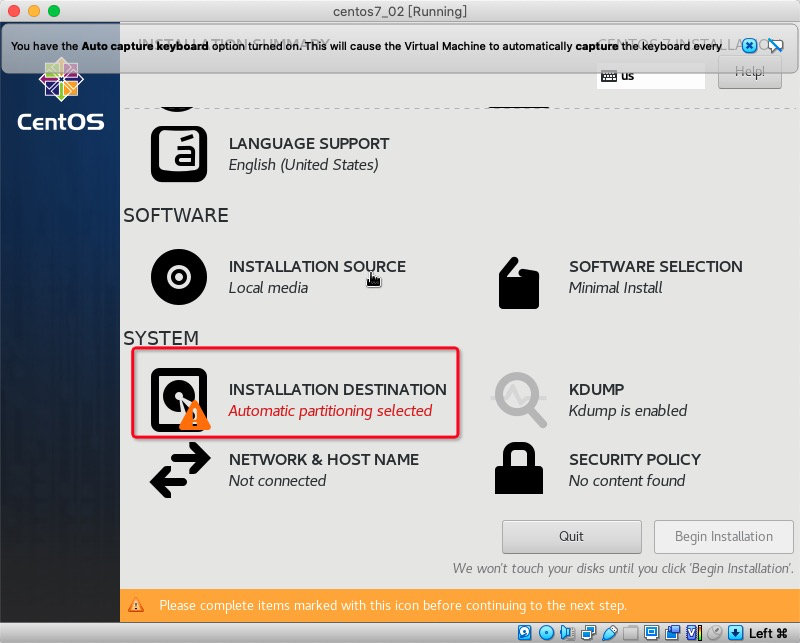Click mouse integration status icon
Viewport: 800px width, 643px height.
click(715, 633)
